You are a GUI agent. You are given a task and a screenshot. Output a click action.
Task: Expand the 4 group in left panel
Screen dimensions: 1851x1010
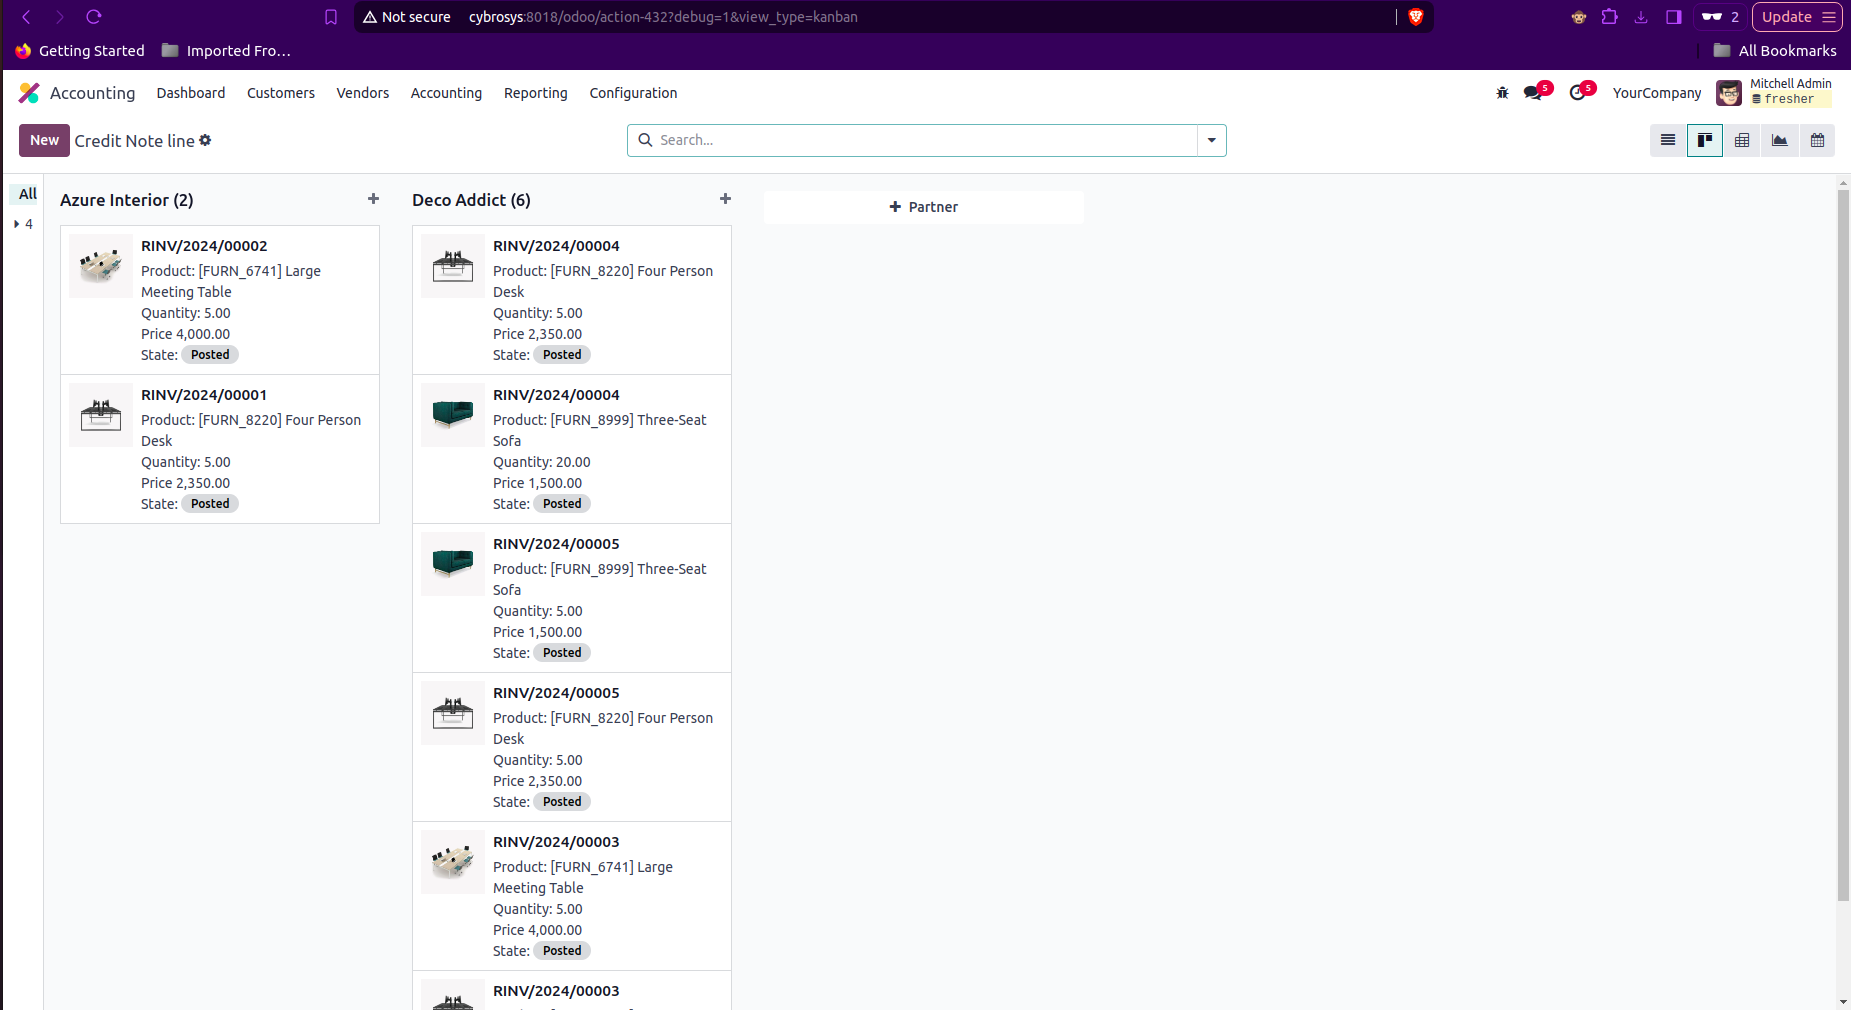(23, 224)
